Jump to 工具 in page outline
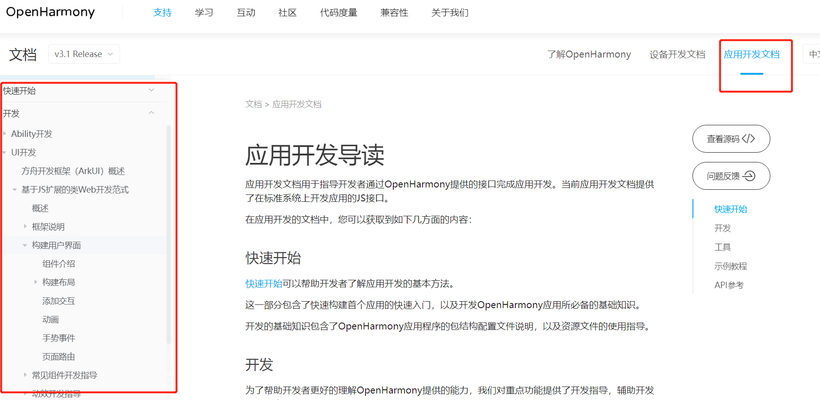The width and height of the screenshot is (820, 400). pos(722,247)
